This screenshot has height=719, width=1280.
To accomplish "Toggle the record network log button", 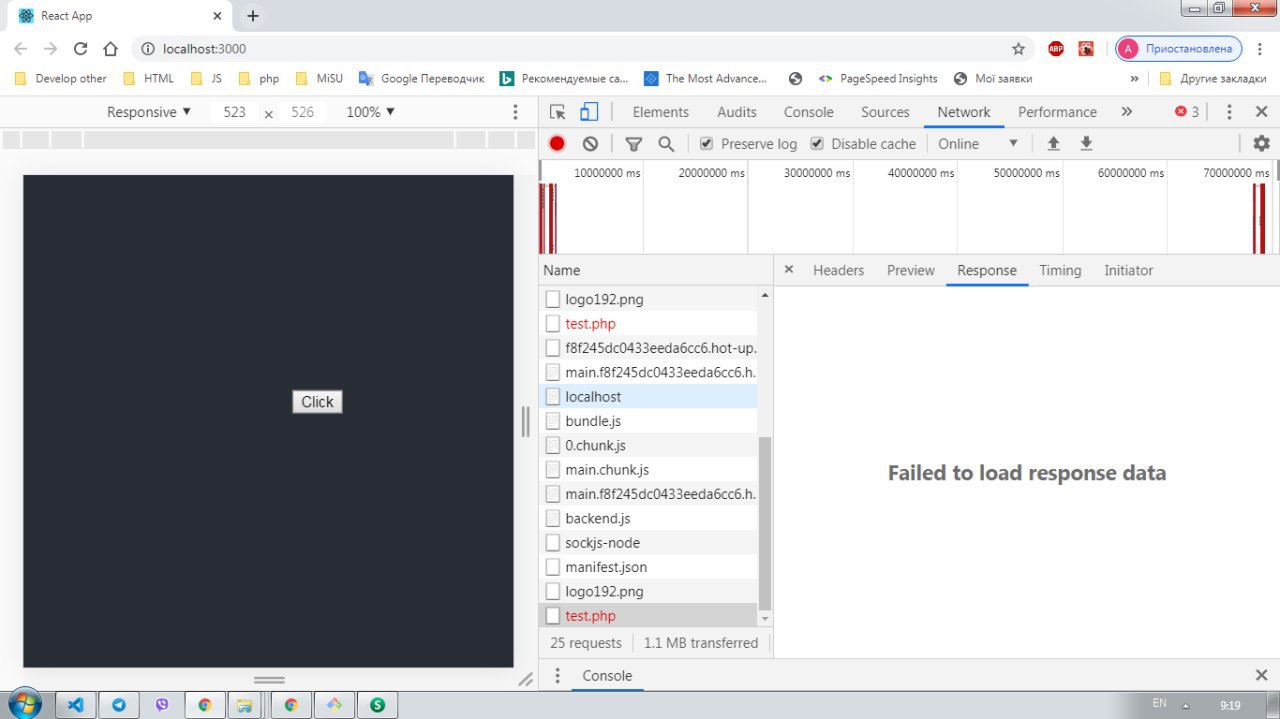I will (x=557, y=144).
